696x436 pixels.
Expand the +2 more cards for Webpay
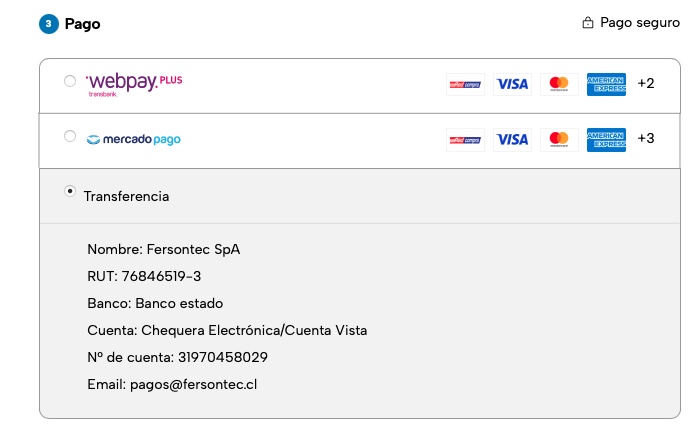coord(646,83)
